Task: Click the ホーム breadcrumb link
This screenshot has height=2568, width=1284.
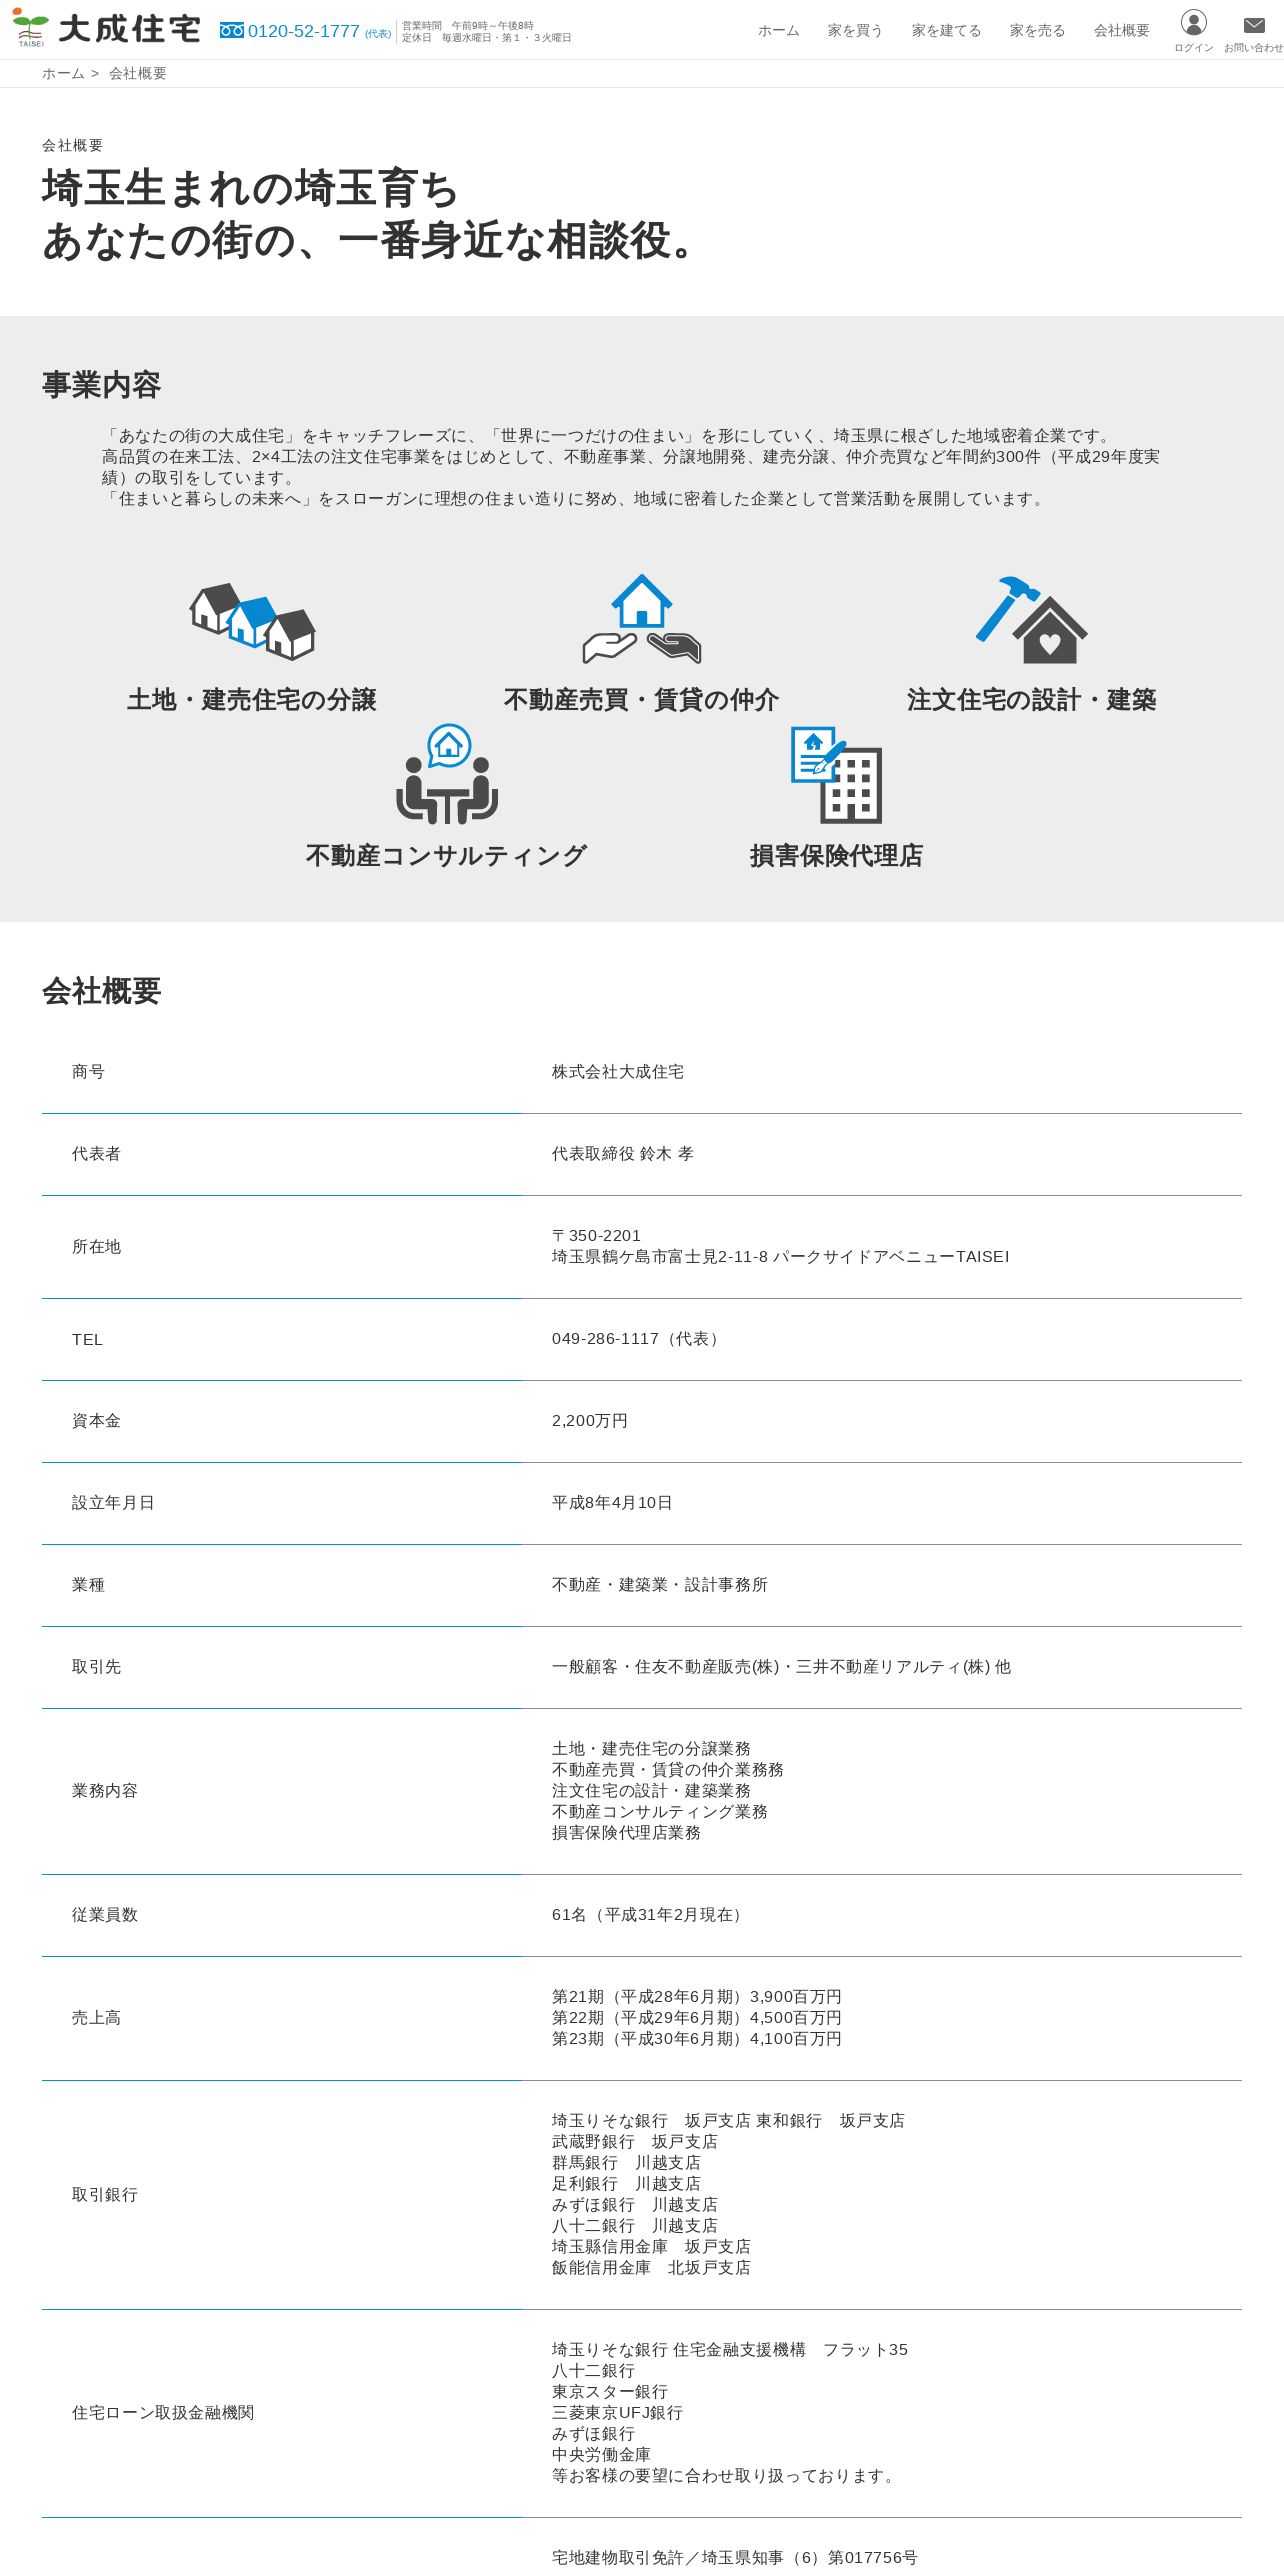Action: click(63, 74)
